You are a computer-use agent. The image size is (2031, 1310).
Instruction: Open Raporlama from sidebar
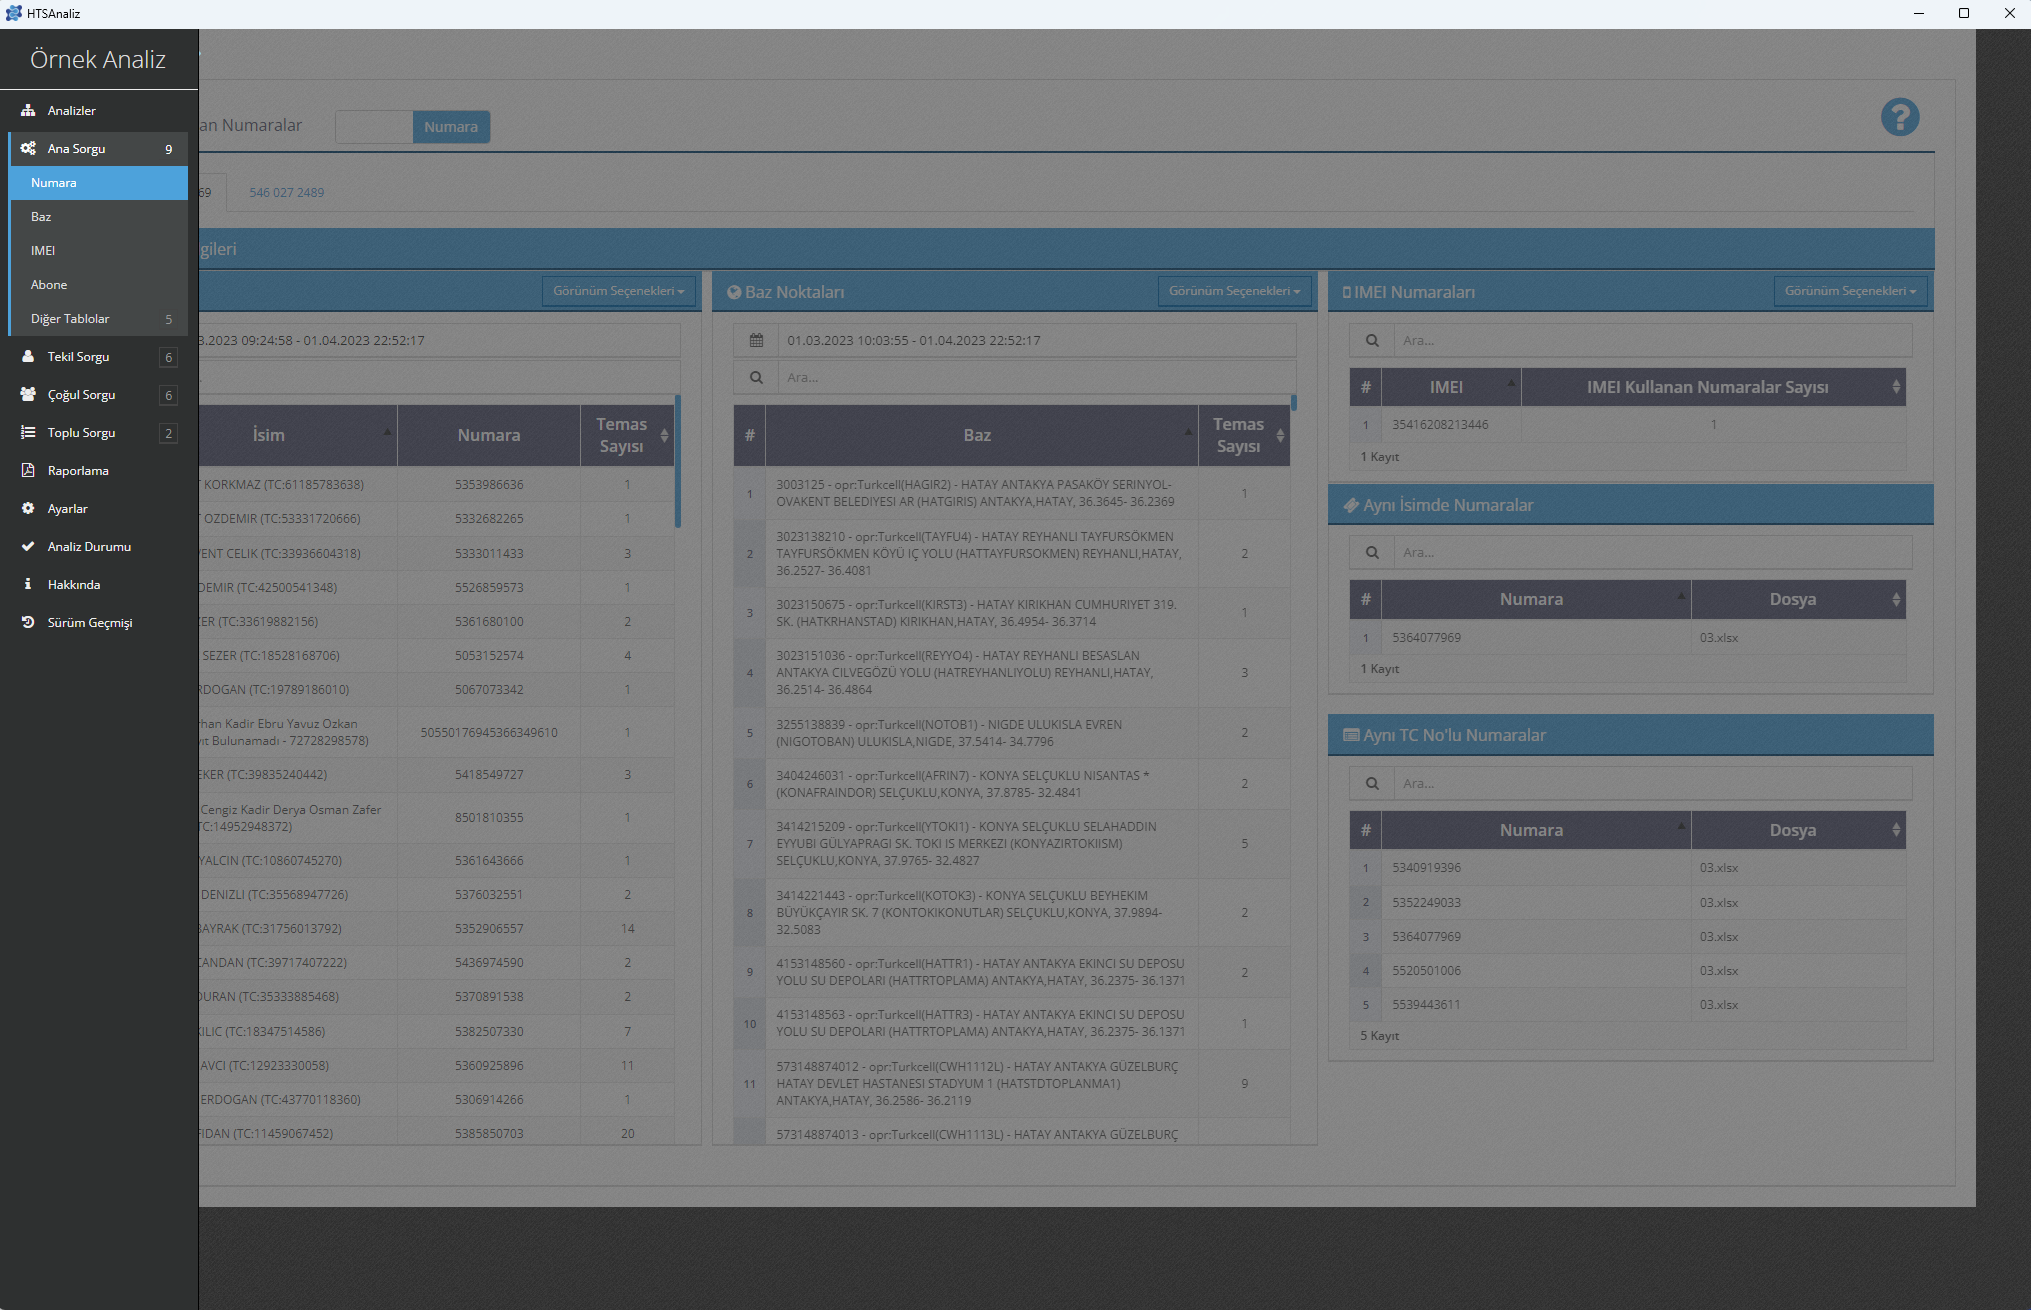coord(98,471)
